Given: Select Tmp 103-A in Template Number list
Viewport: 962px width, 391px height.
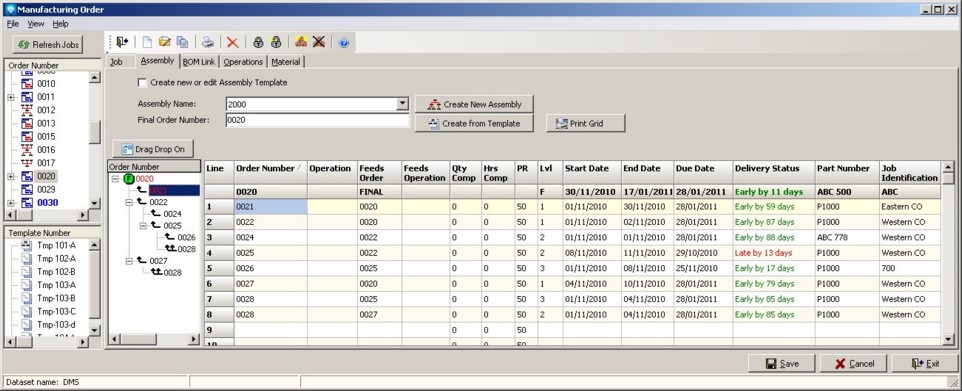Looking at the screenshot, I should pos(56,285).
